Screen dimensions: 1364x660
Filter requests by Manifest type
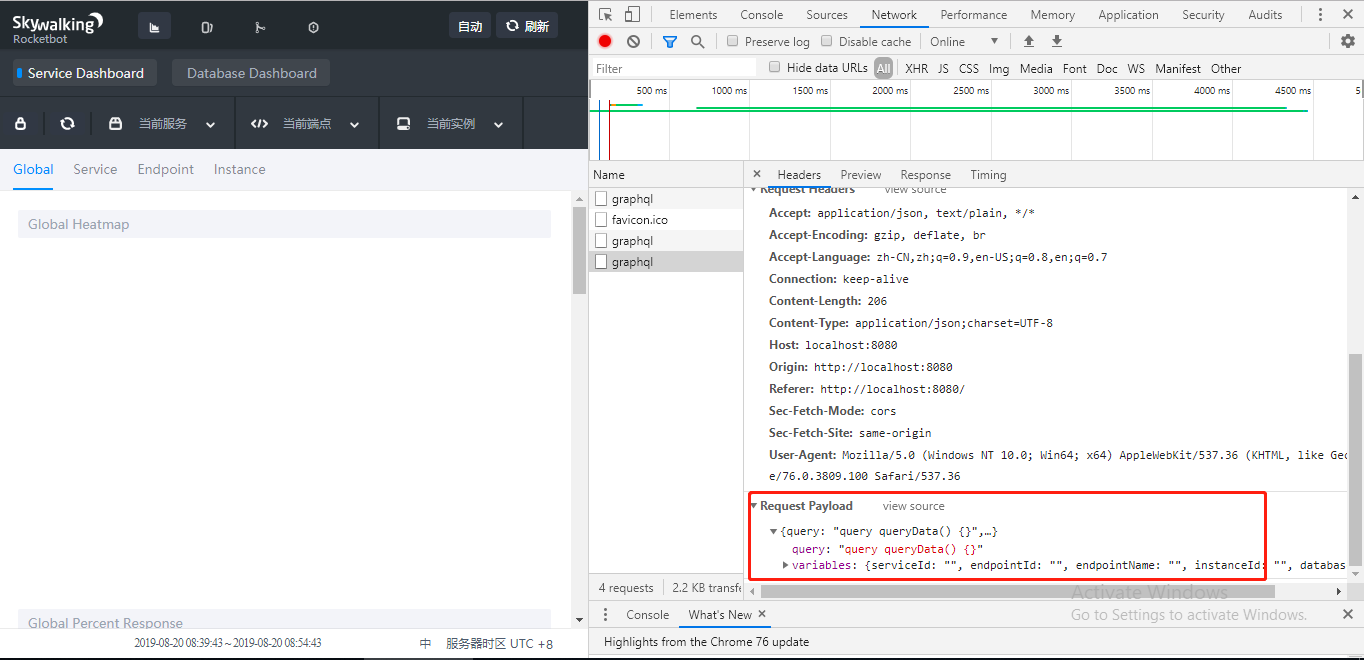pyautogui.click(x=1178, y=68)
